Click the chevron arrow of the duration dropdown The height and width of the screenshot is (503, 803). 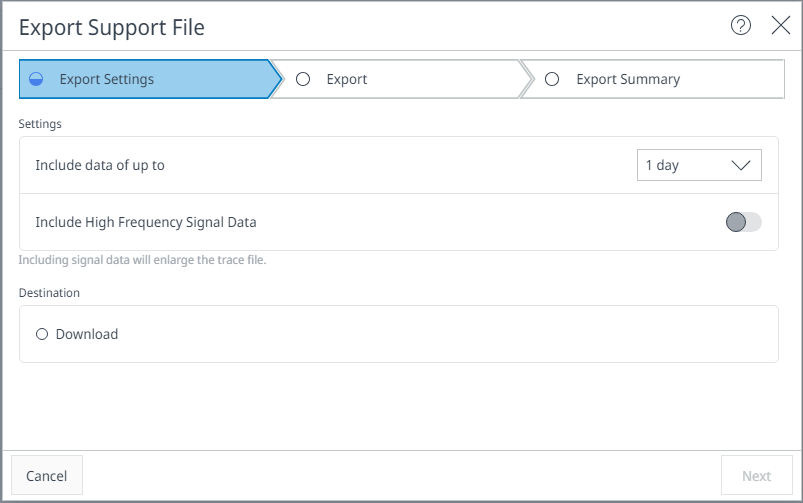741,166
